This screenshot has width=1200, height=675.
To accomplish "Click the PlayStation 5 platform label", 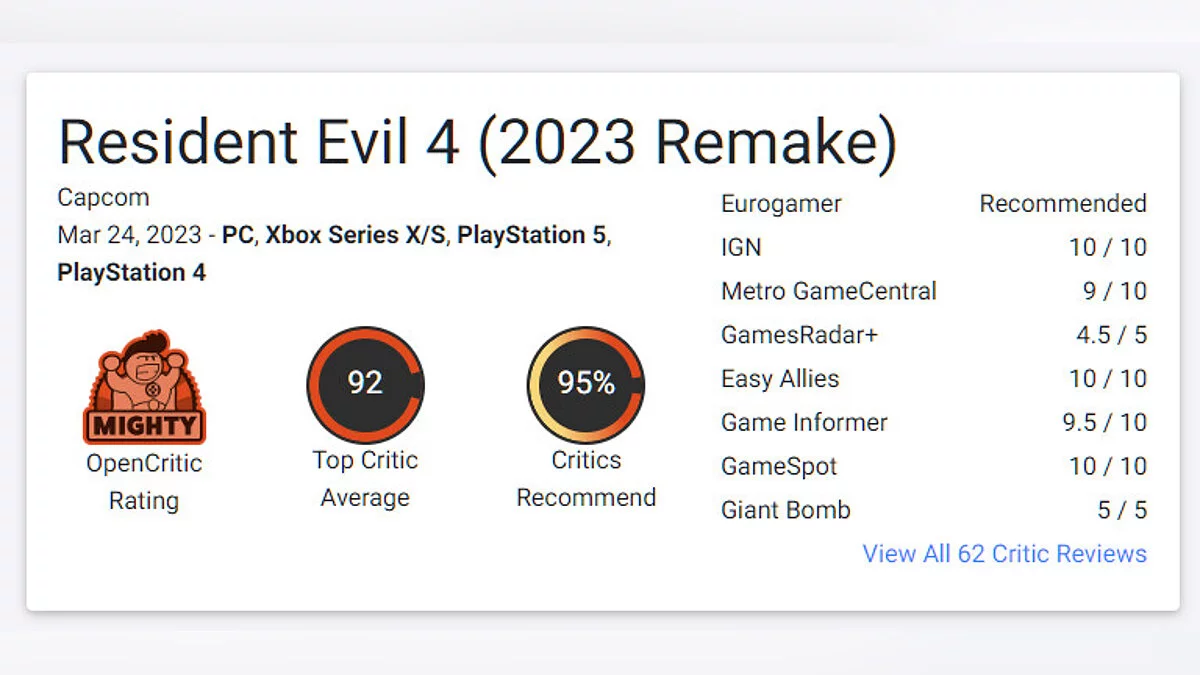I will coord(532,235).
